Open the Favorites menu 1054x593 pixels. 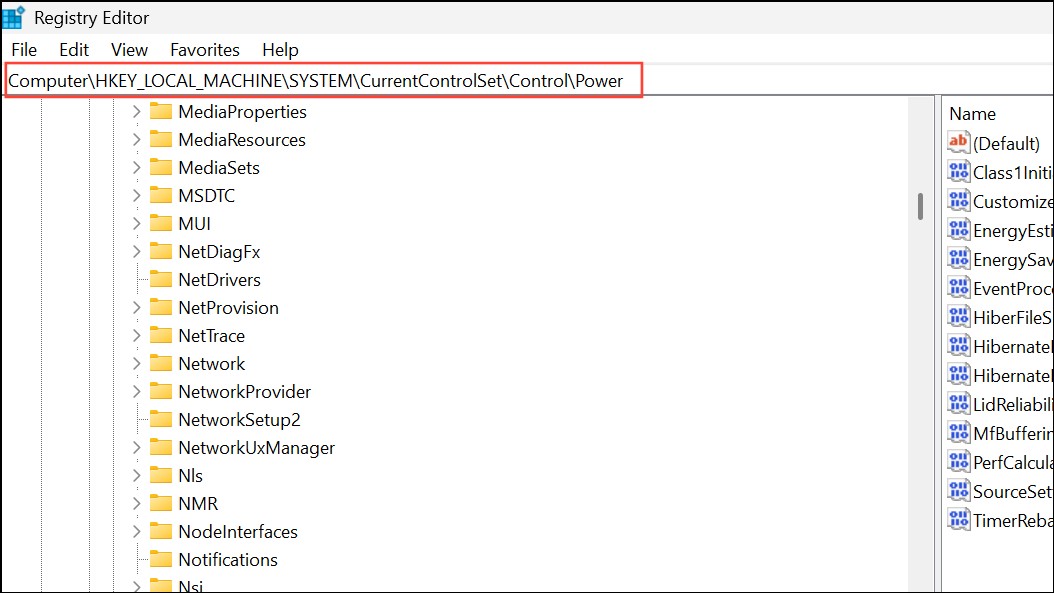(x=205, y=50)
